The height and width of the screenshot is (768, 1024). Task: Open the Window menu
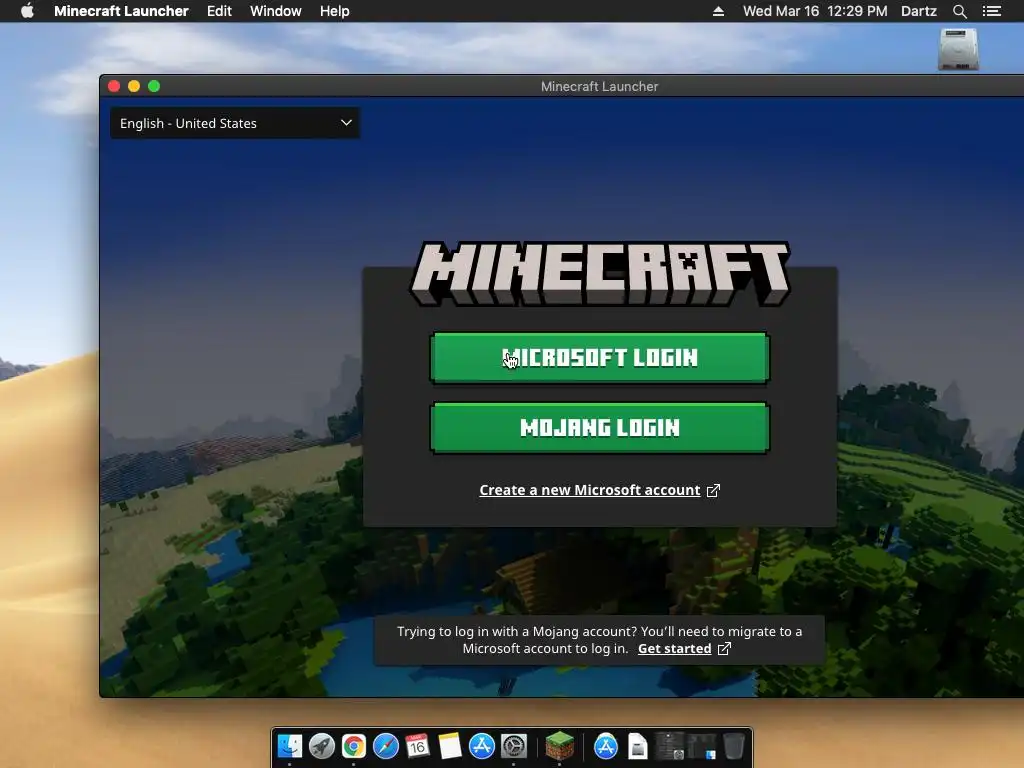[276, 11]
